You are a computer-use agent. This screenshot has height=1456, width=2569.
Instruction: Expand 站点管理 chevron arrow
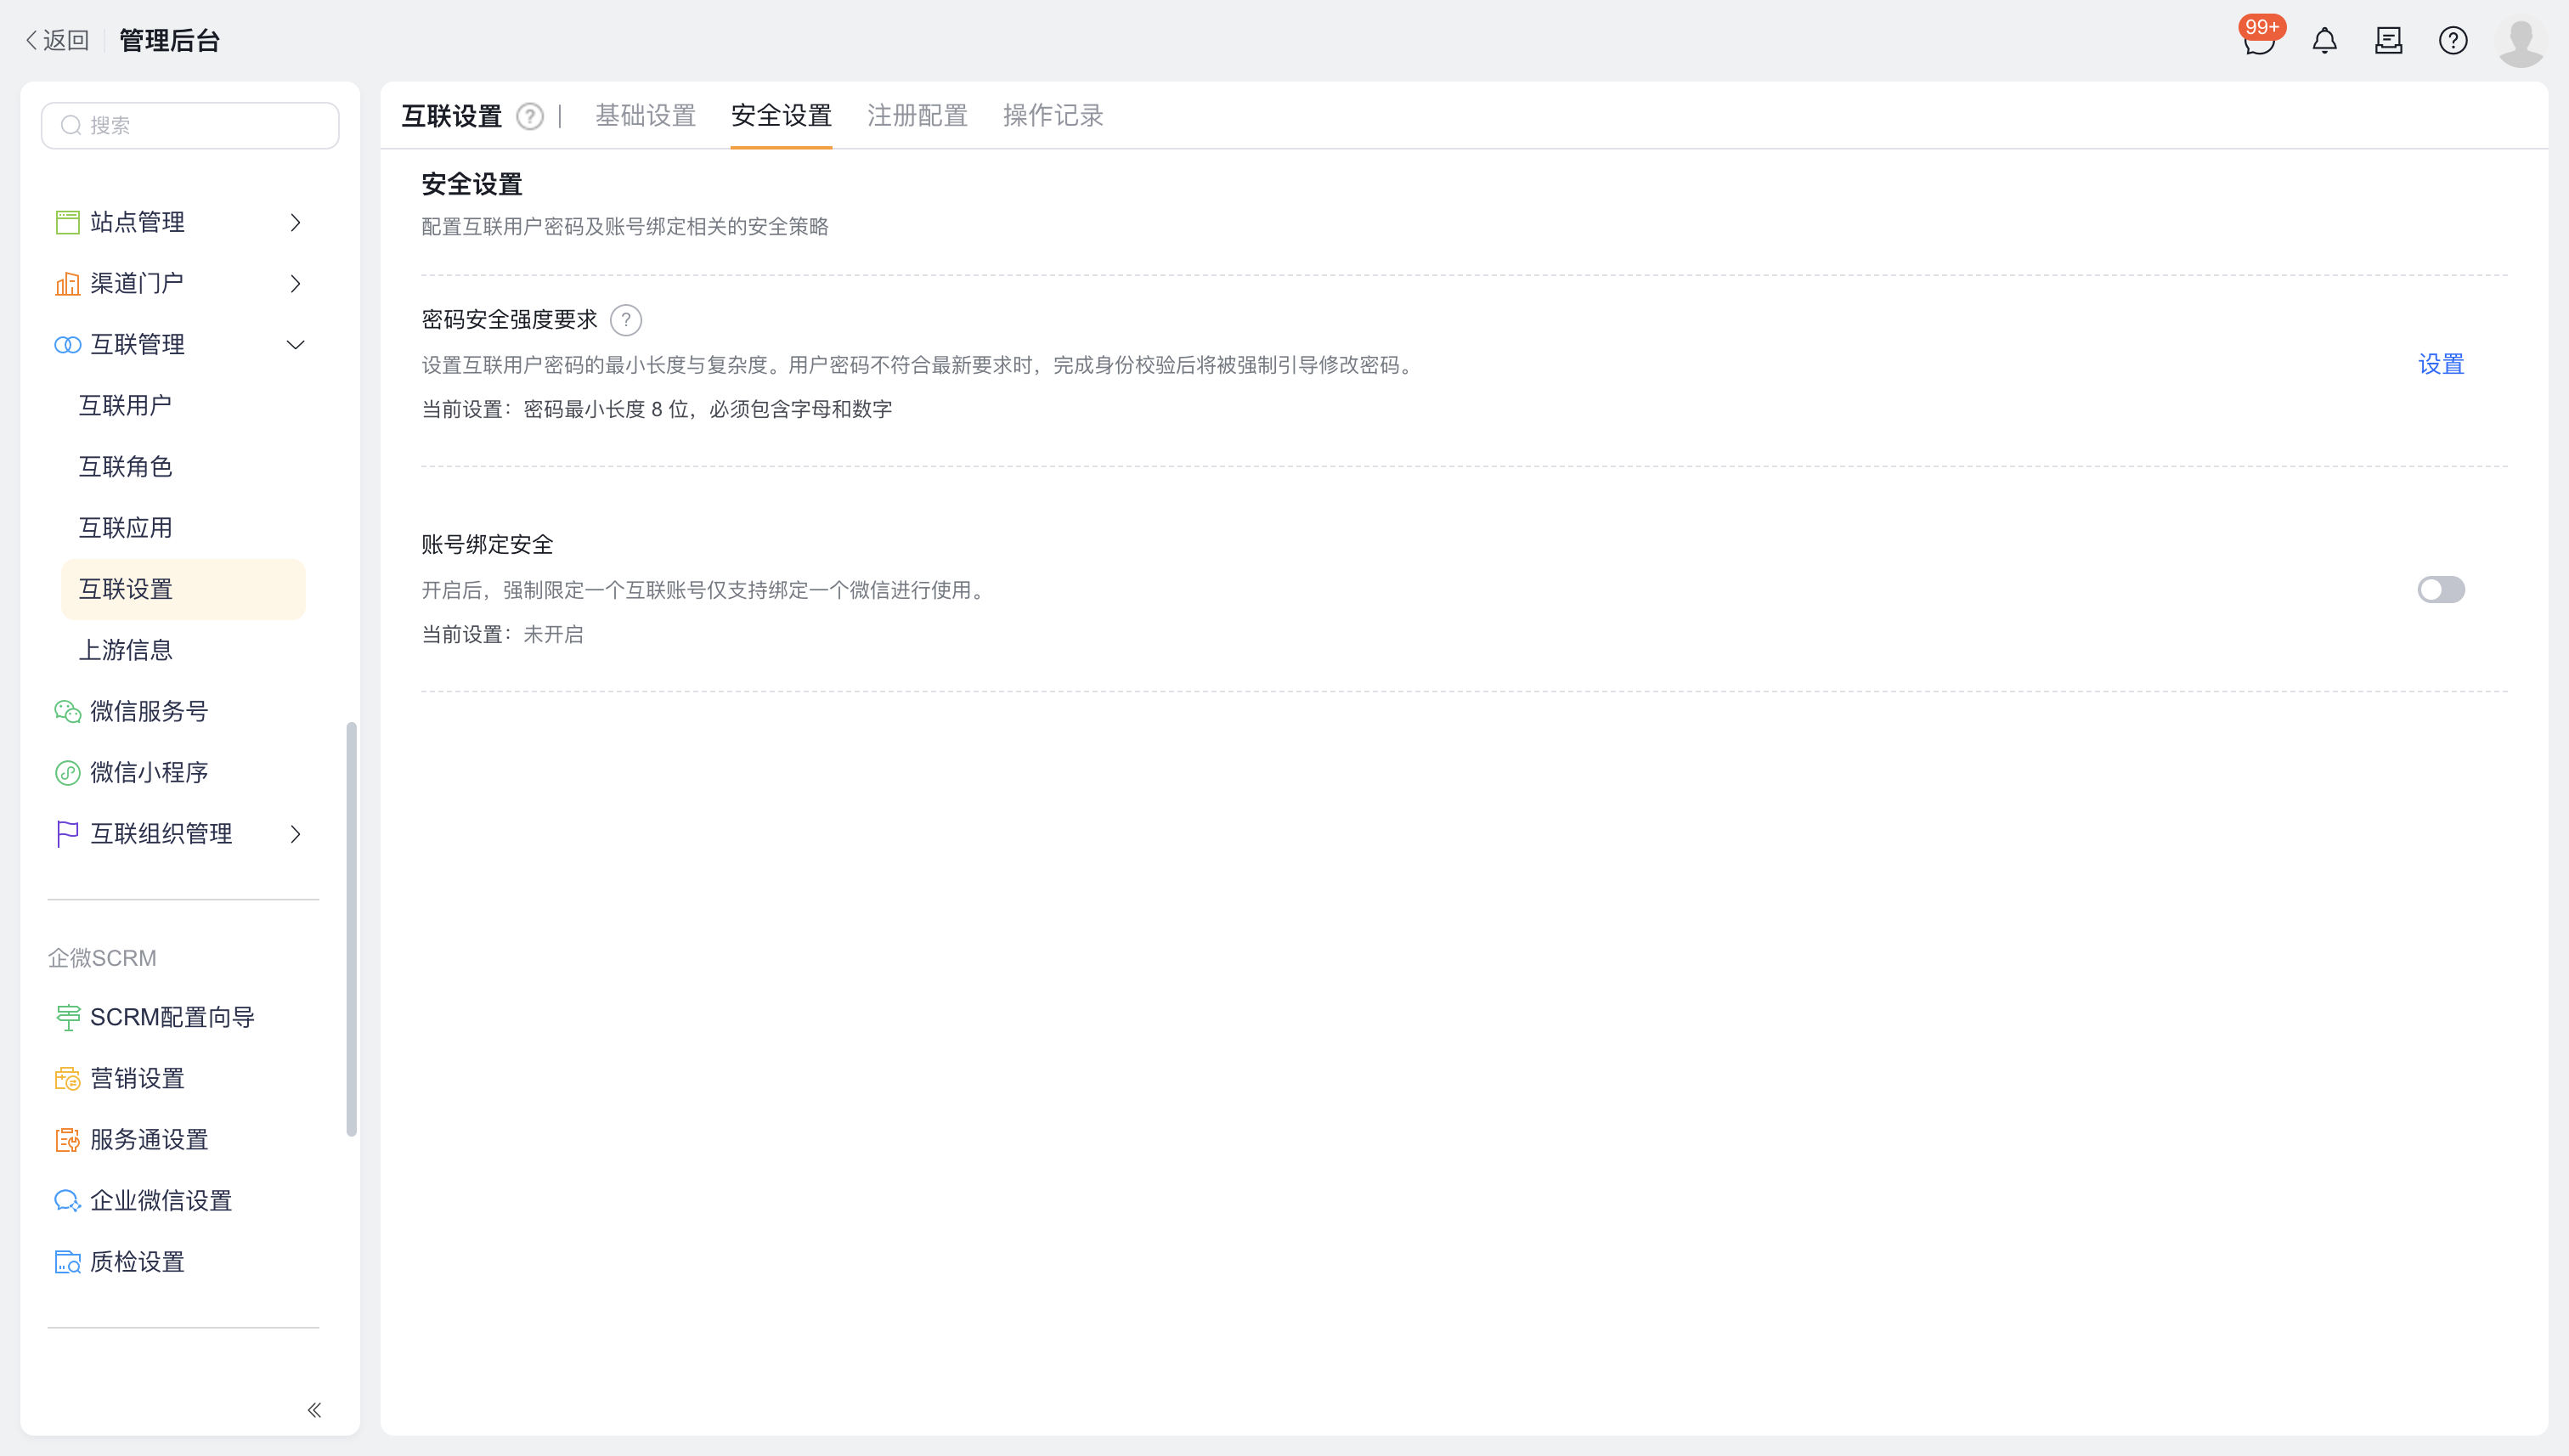click(x=295, y=222)
